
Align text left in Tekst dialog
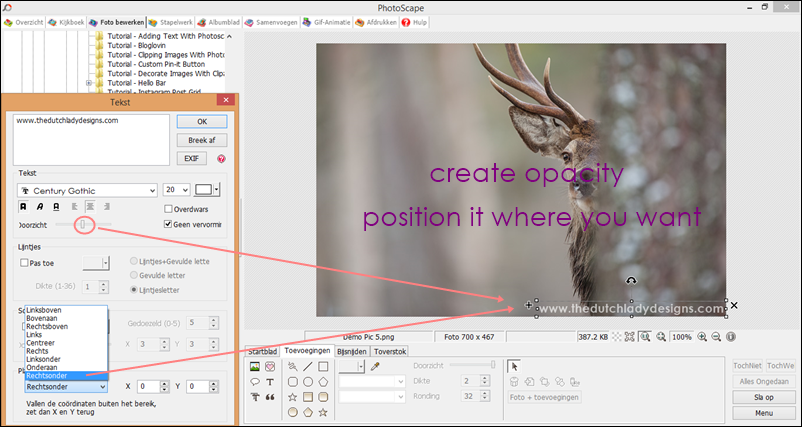(x=74, y=207)
